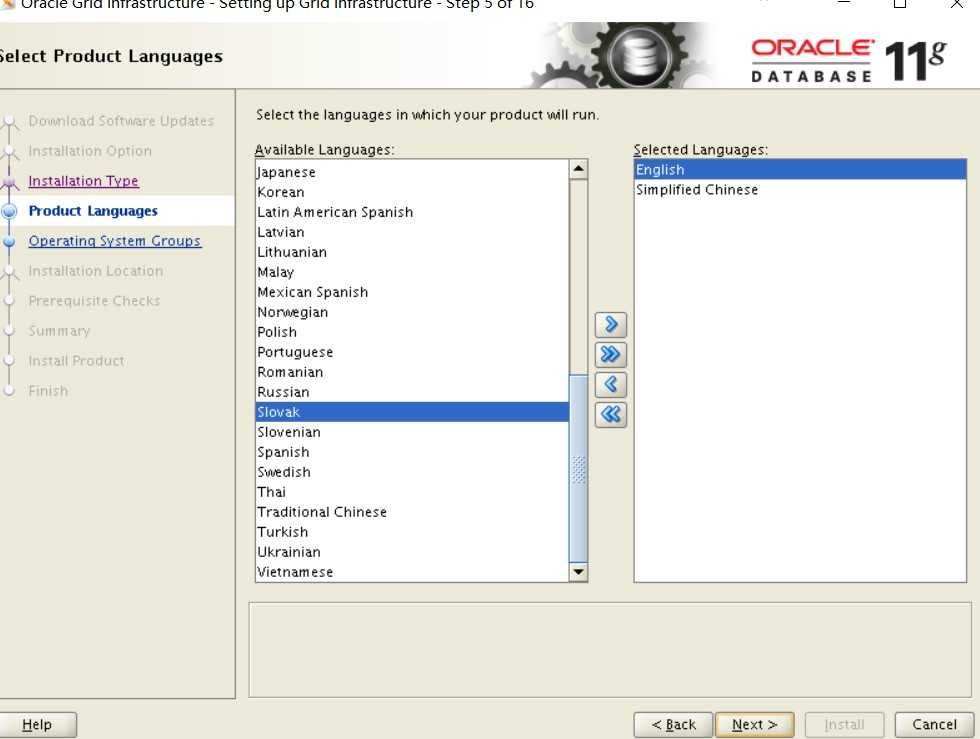
Task: Select Mexican Spanish in the list
Action: pos(412,292)
